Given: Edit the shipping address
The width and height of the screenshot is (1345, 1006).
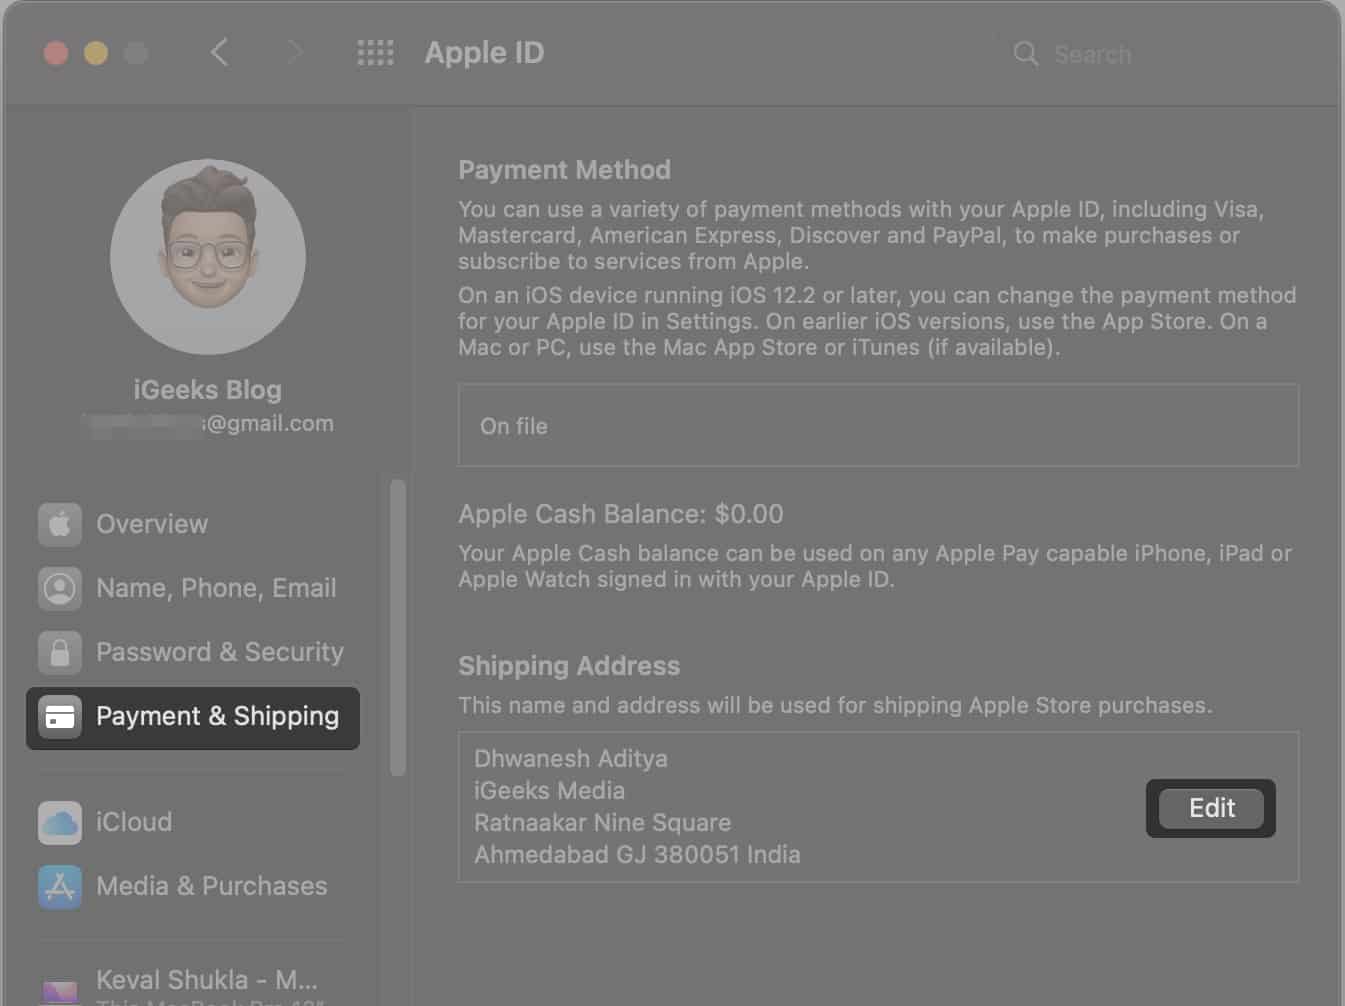Looking at the screenshot, I should pos(1211,808).
